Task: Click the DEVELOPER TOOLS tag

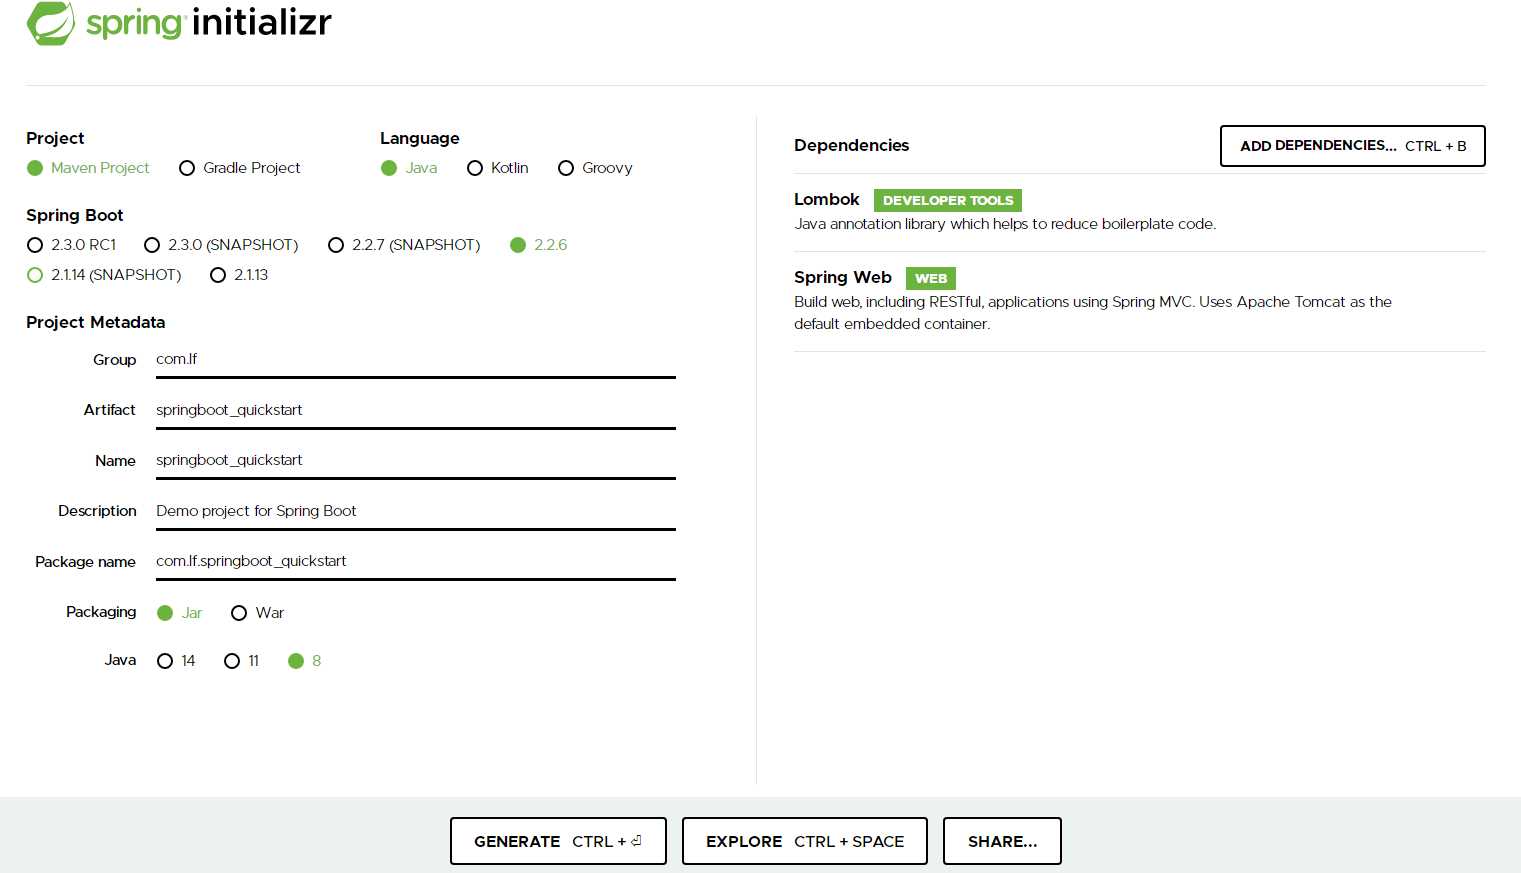Action: click(948, 200)
